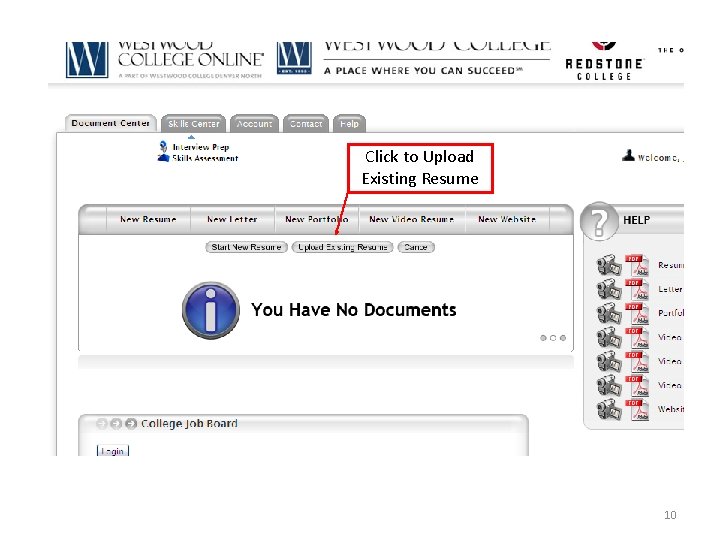720x540 pixels.
Task: Click the Westwood College Online logo
Action: coord(165,60)
